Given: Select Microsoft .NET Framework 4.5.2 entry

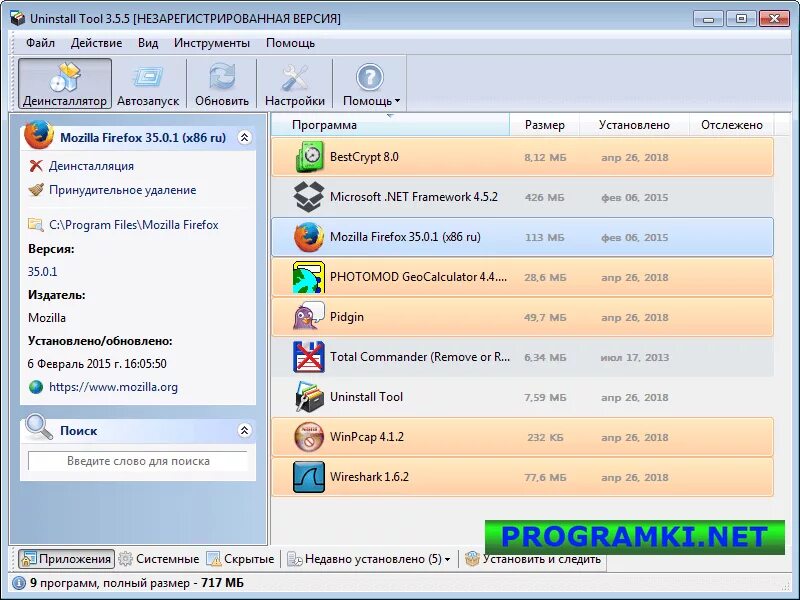Looking at the screenshot, I should click(x=414, y=197).
